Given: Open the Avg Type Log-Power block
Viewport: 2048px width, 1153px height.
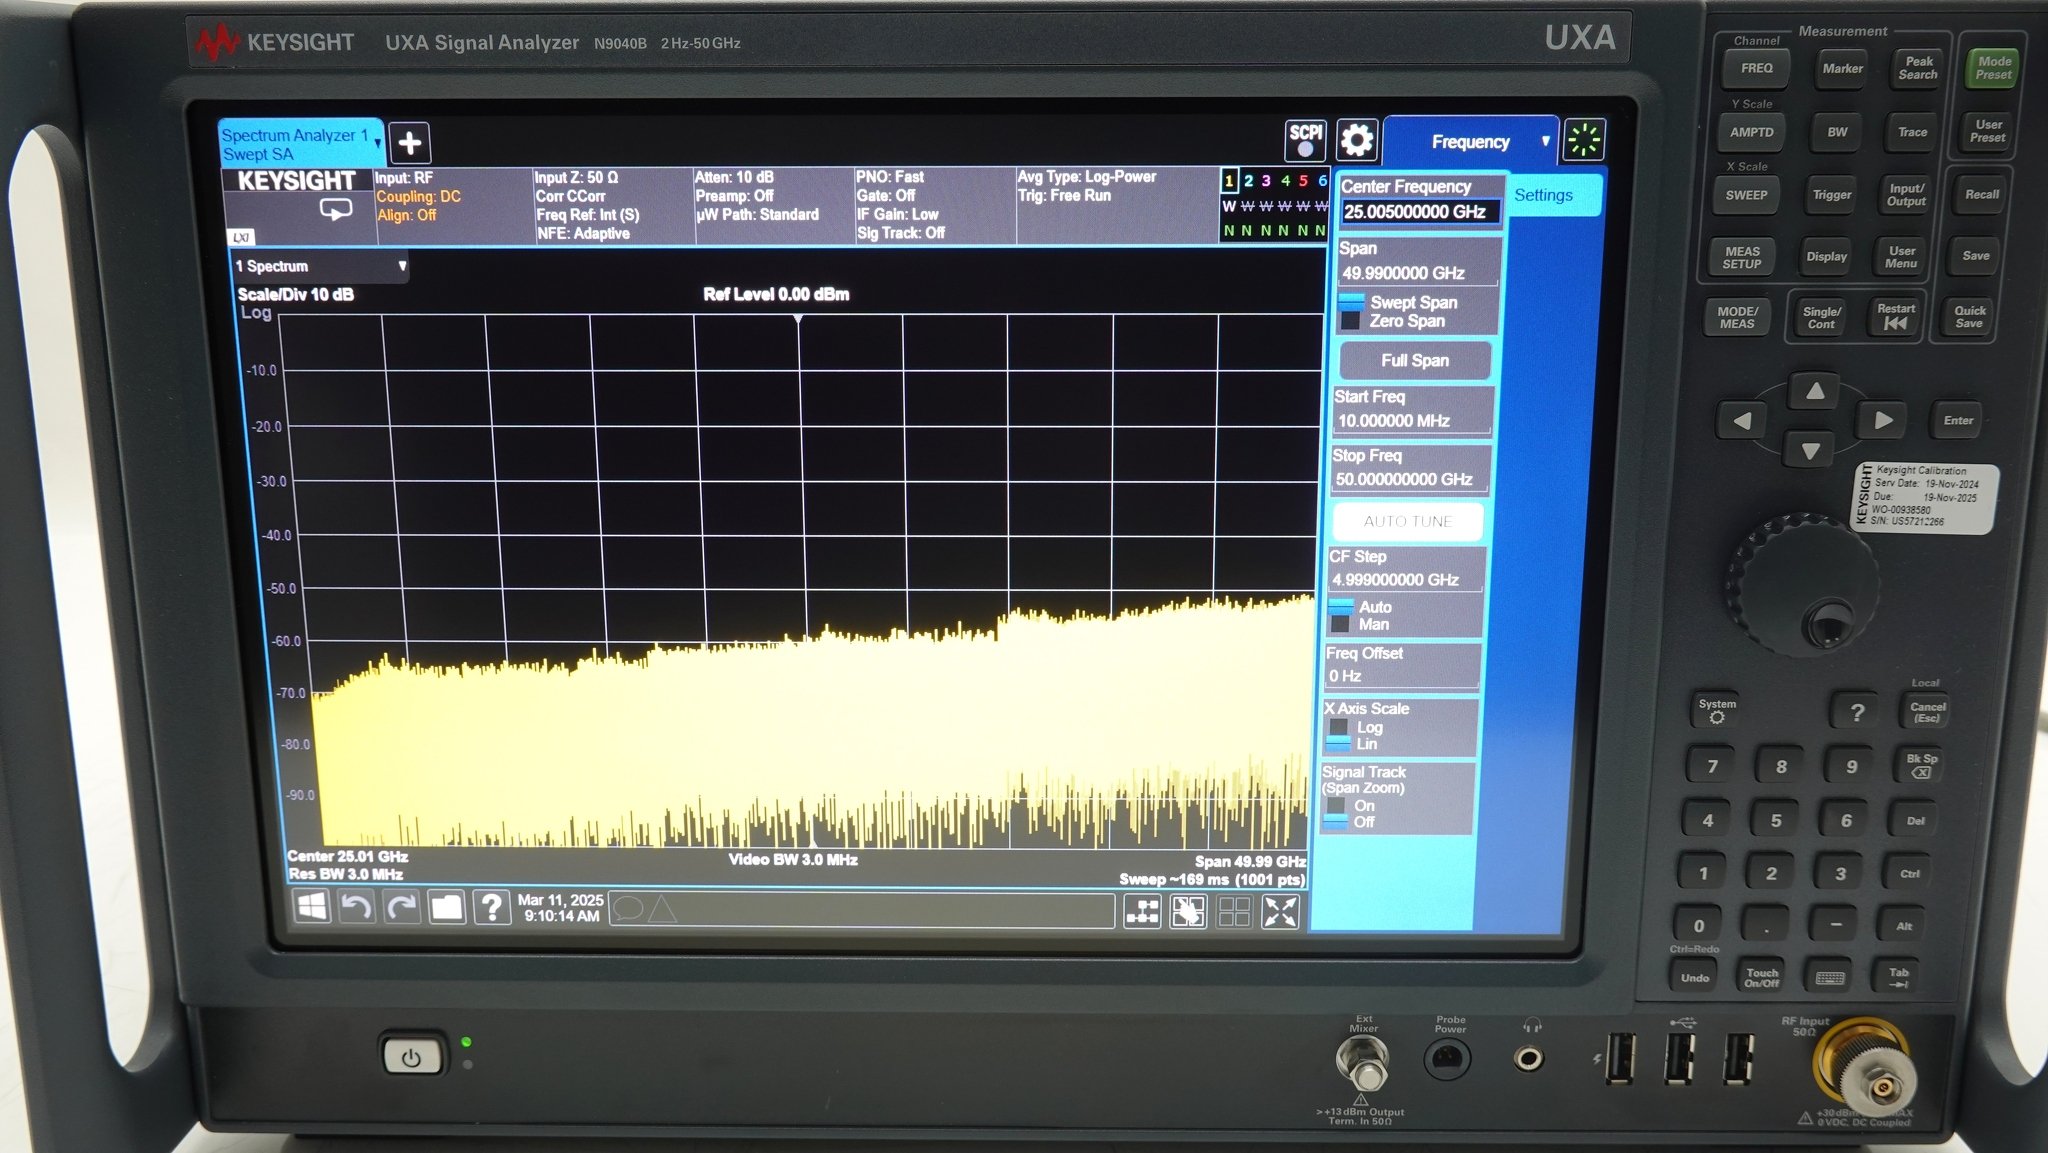Looking at the screenshot, I should (x=1116, y=206).
